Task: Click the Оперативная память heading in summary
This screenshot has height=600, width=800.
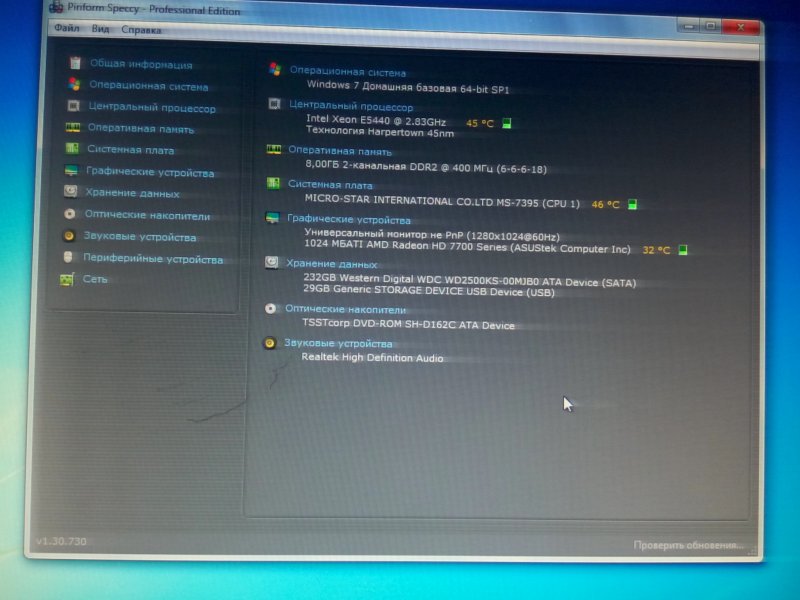Action: click(340, 150)
